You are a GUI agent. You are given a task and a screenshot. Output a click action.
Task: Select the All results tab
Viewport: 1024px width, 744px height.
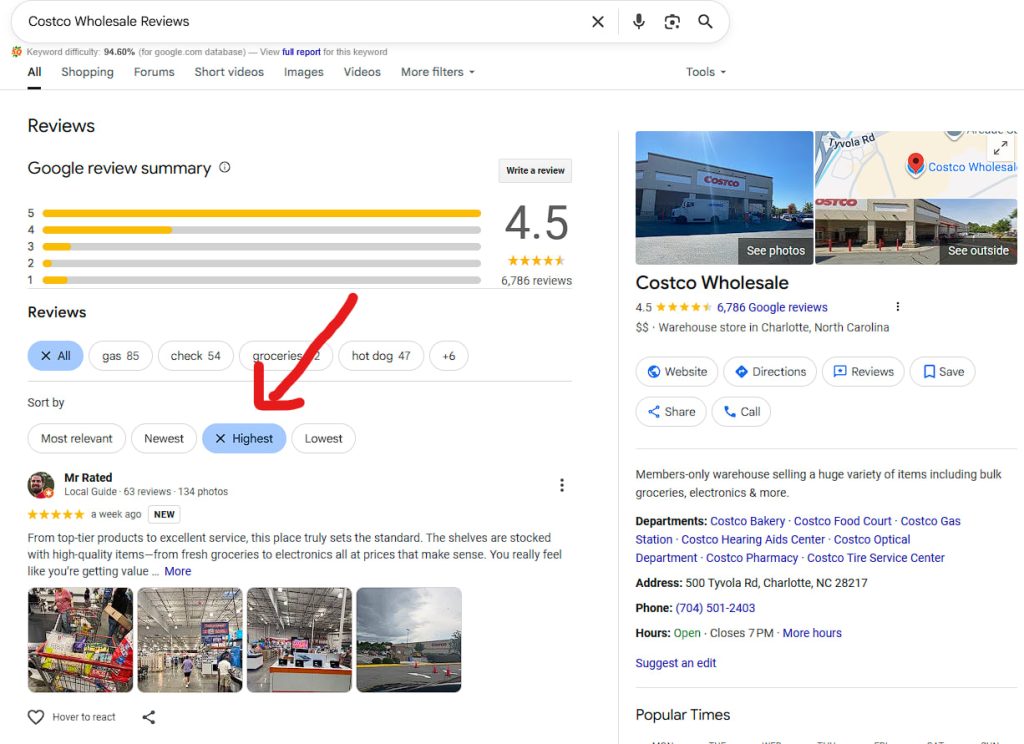click(x=35, y=72)
